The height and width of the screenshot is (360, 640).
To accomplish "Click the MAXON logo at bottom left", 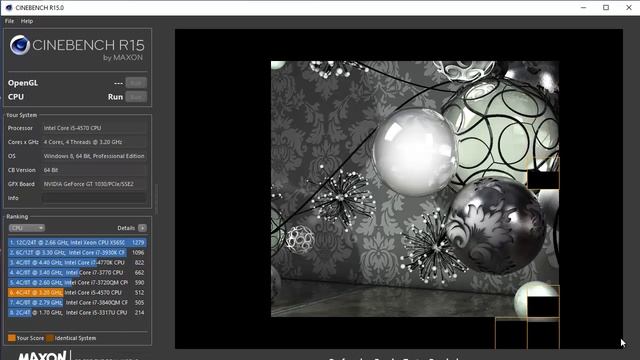I will pyautogui.click(x=42, y=356).
